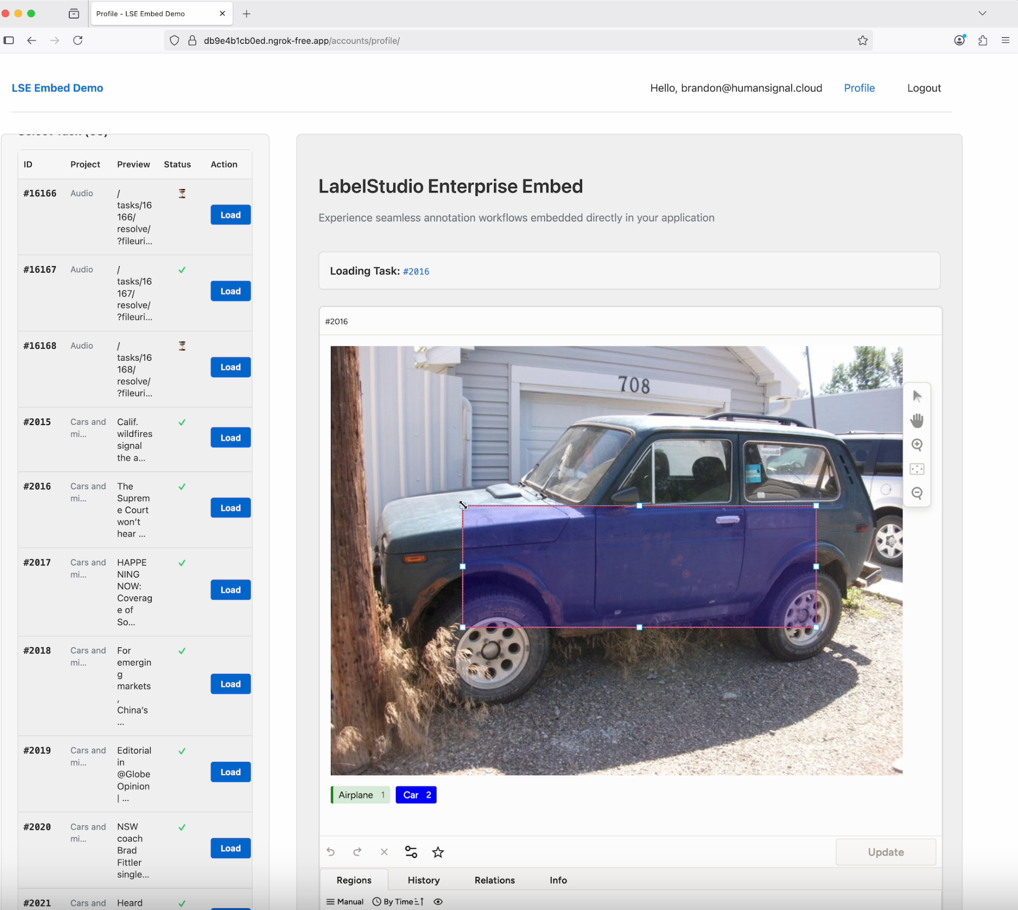Screen dimensions: 1018x910
Task: Expand the browser toolbar overflow chevron
Action: (x=981, y=13)
